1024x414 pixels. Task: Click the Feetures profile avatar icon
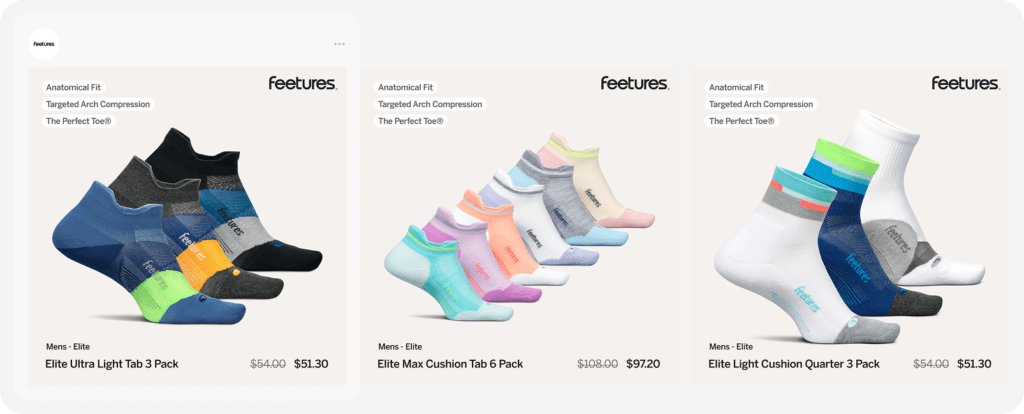43,44
